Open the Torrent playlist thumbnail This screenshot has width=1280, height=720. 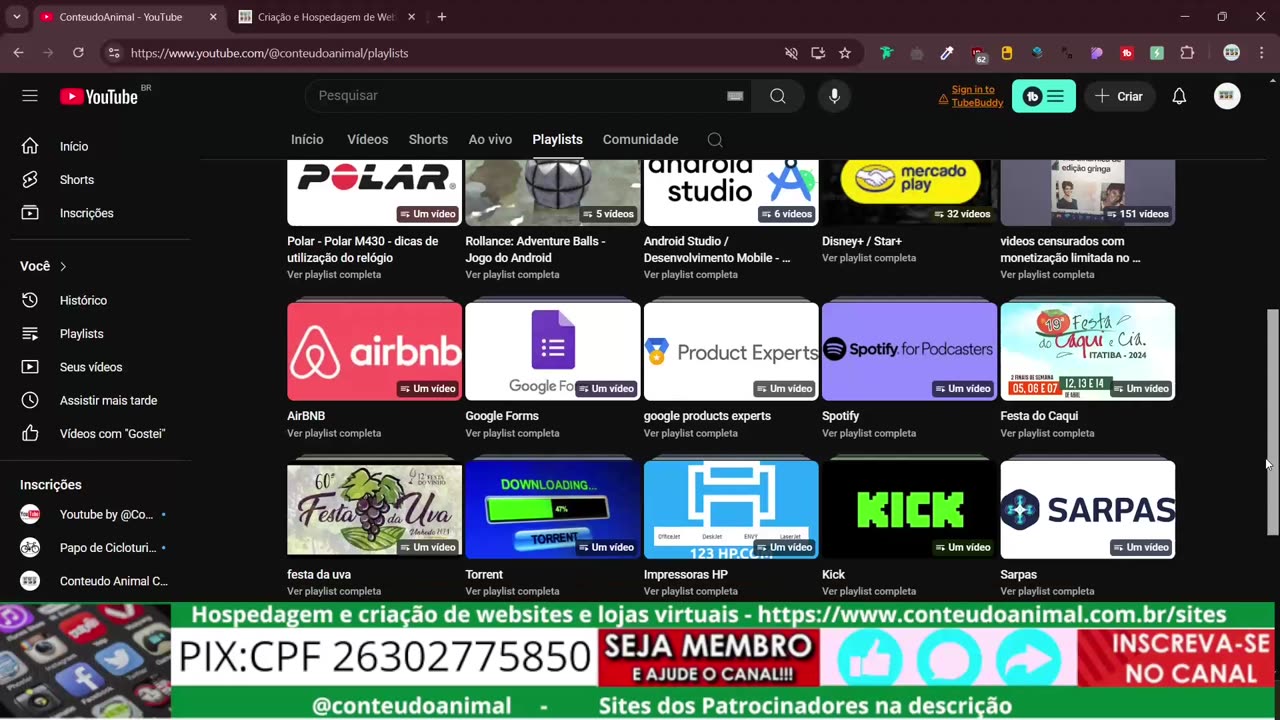pos(552,509)
